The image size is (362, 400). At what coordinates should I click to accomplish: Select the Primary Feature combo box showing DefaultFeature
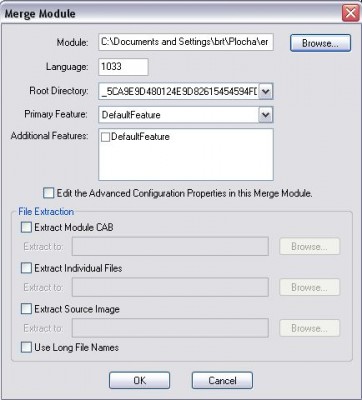coord(186,115)
